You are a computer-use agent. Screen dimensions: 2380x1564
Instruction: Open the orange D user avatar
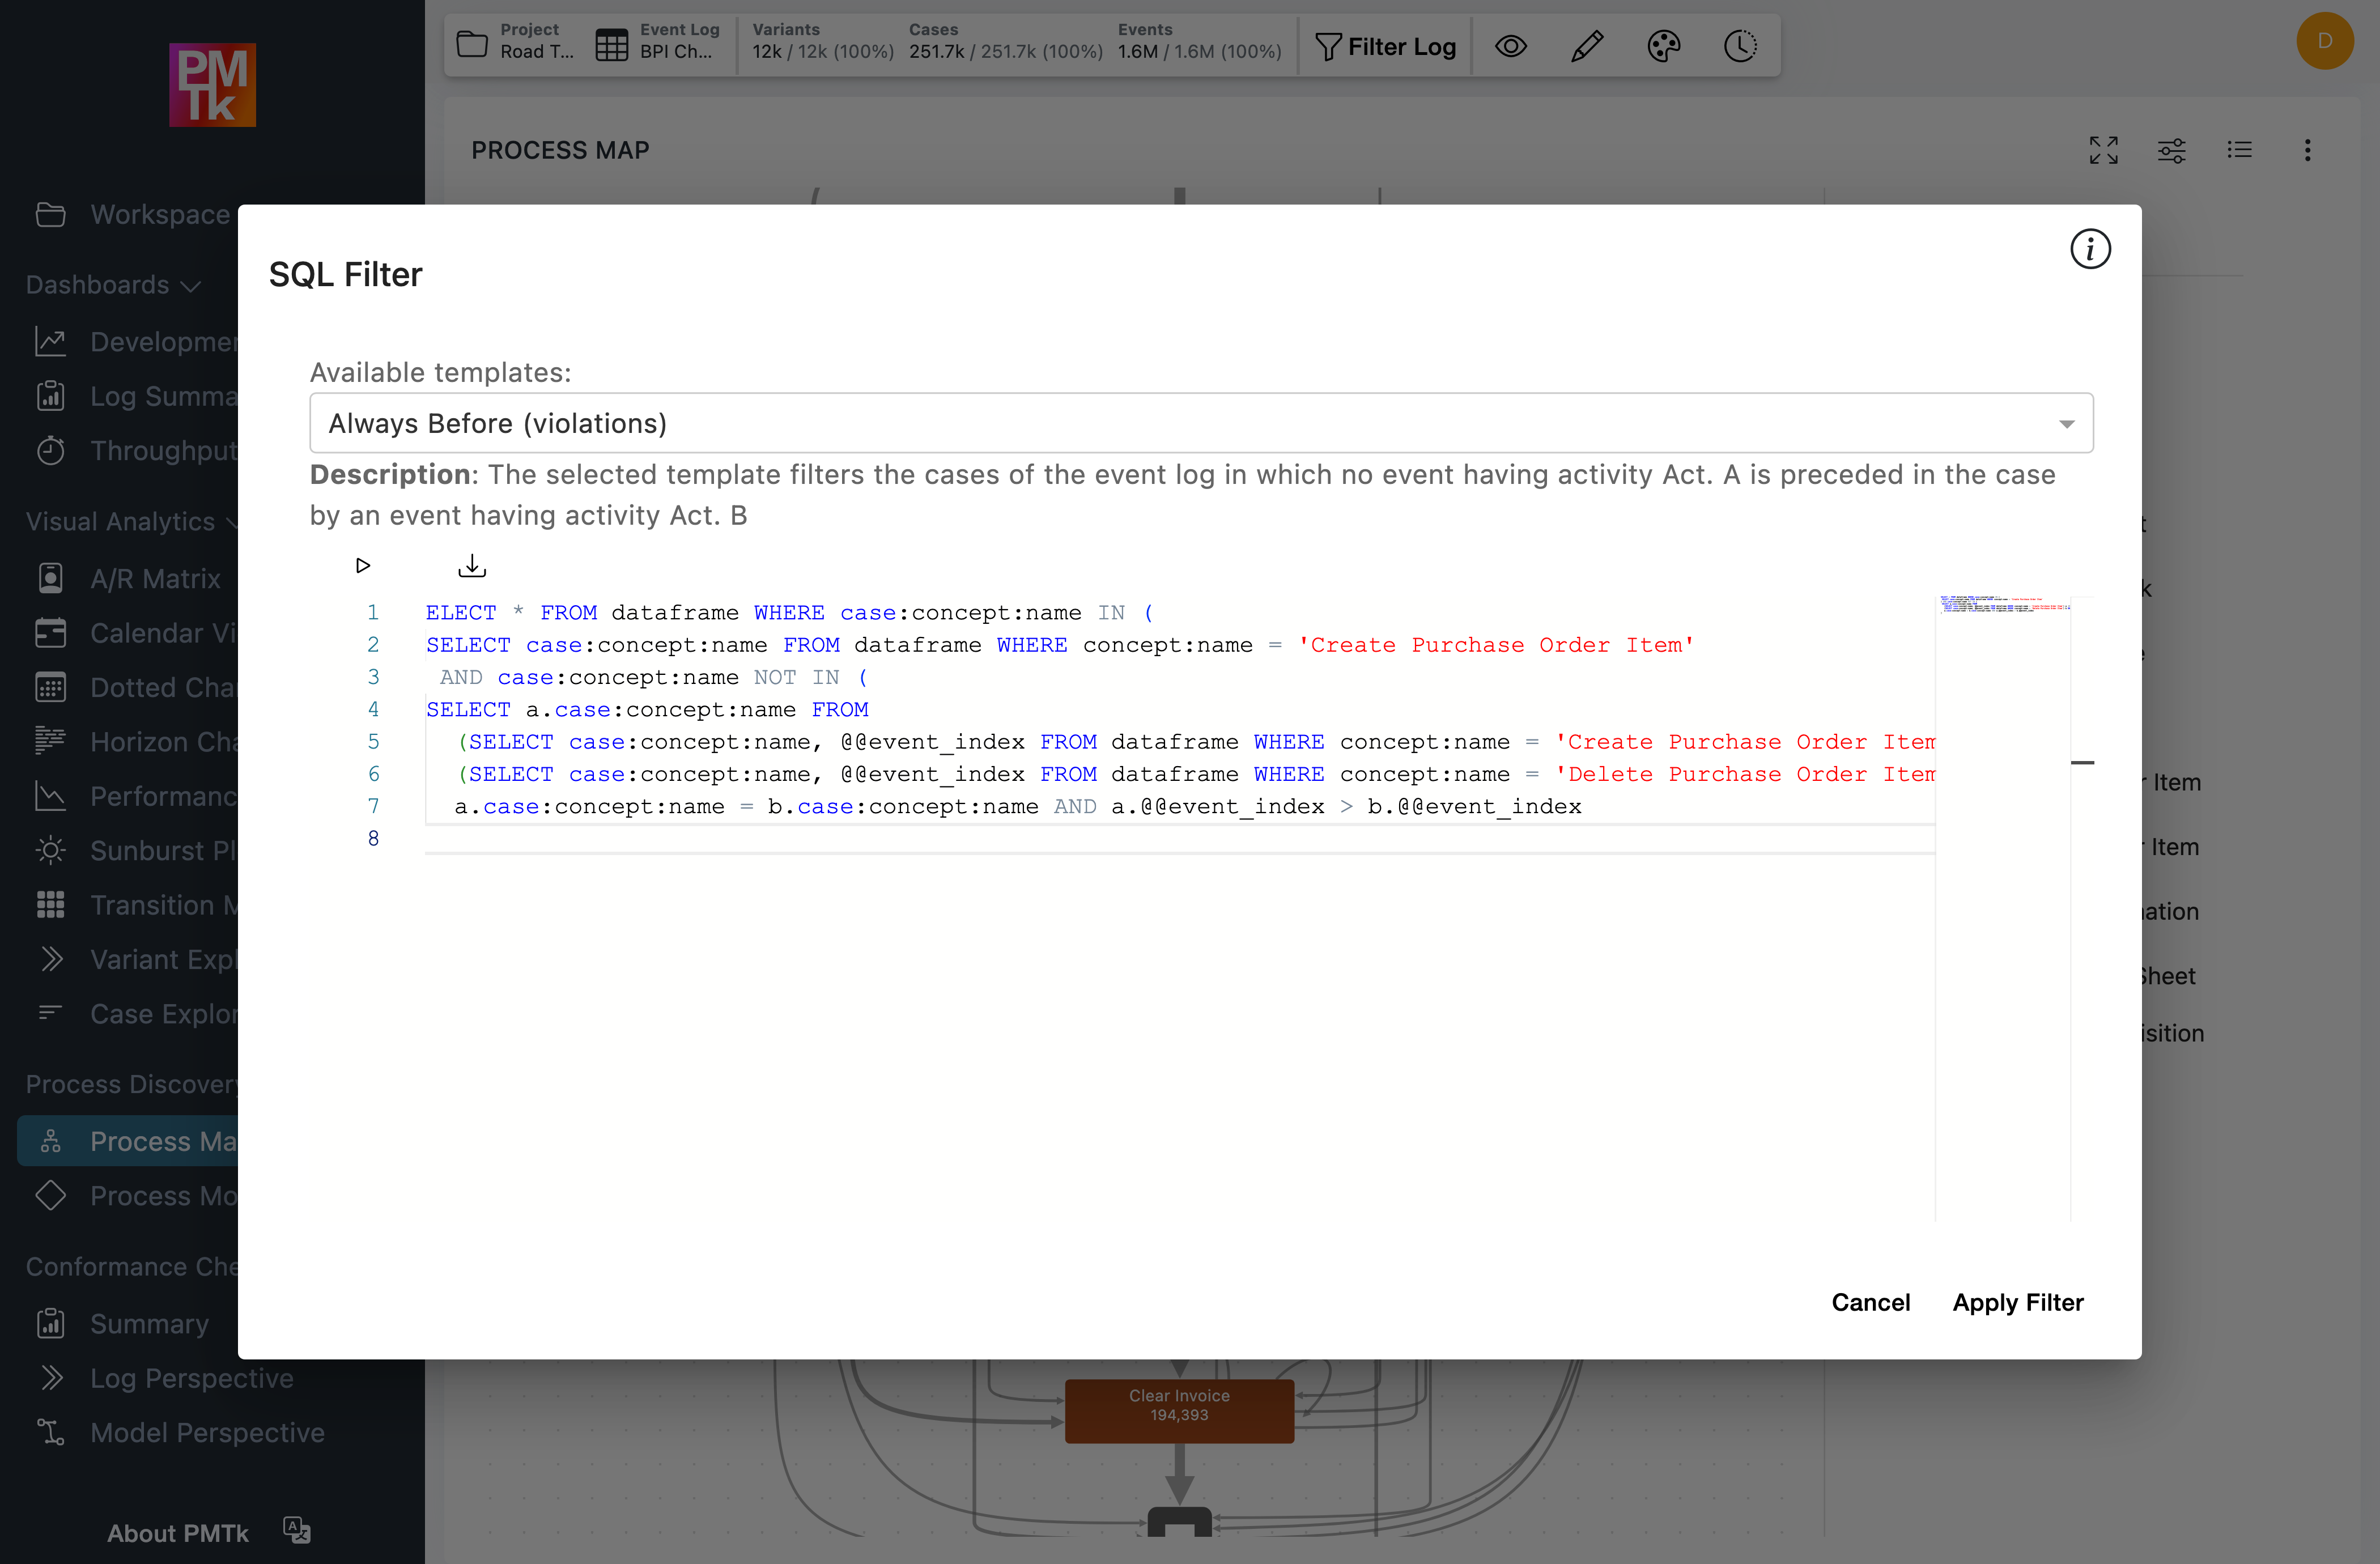click(x=2324, y=41)
